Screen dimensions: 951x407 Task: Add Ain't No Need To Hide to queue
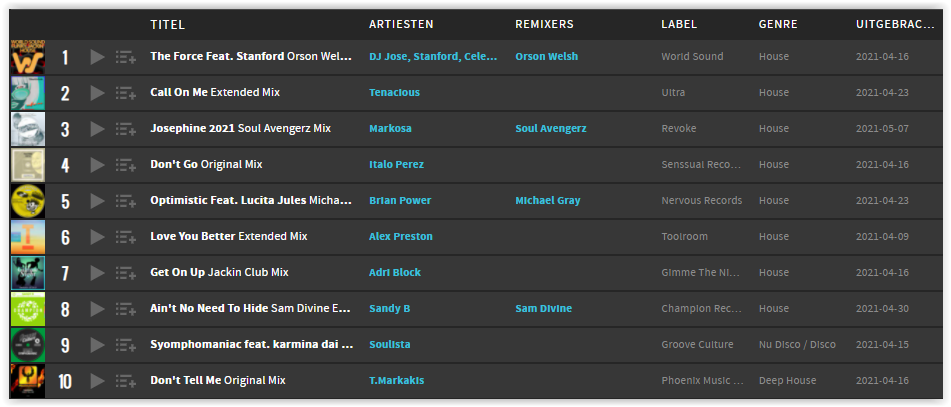(x=126, y=309)
